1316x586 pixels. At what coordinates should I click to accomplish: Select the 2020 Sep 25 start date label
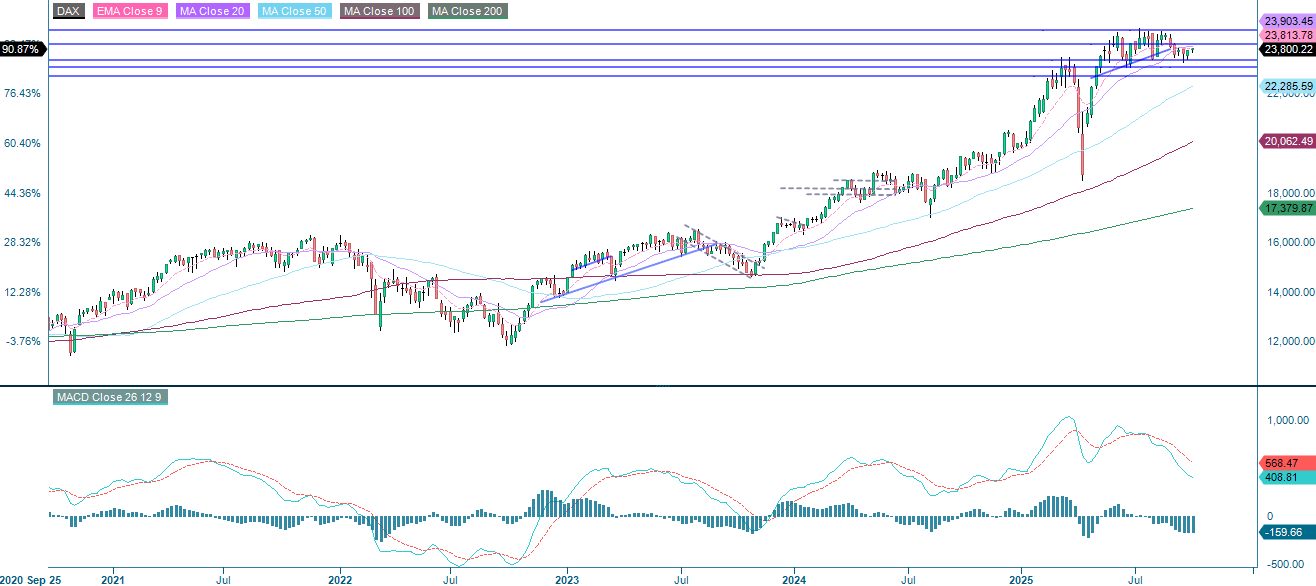pos(29,578)
